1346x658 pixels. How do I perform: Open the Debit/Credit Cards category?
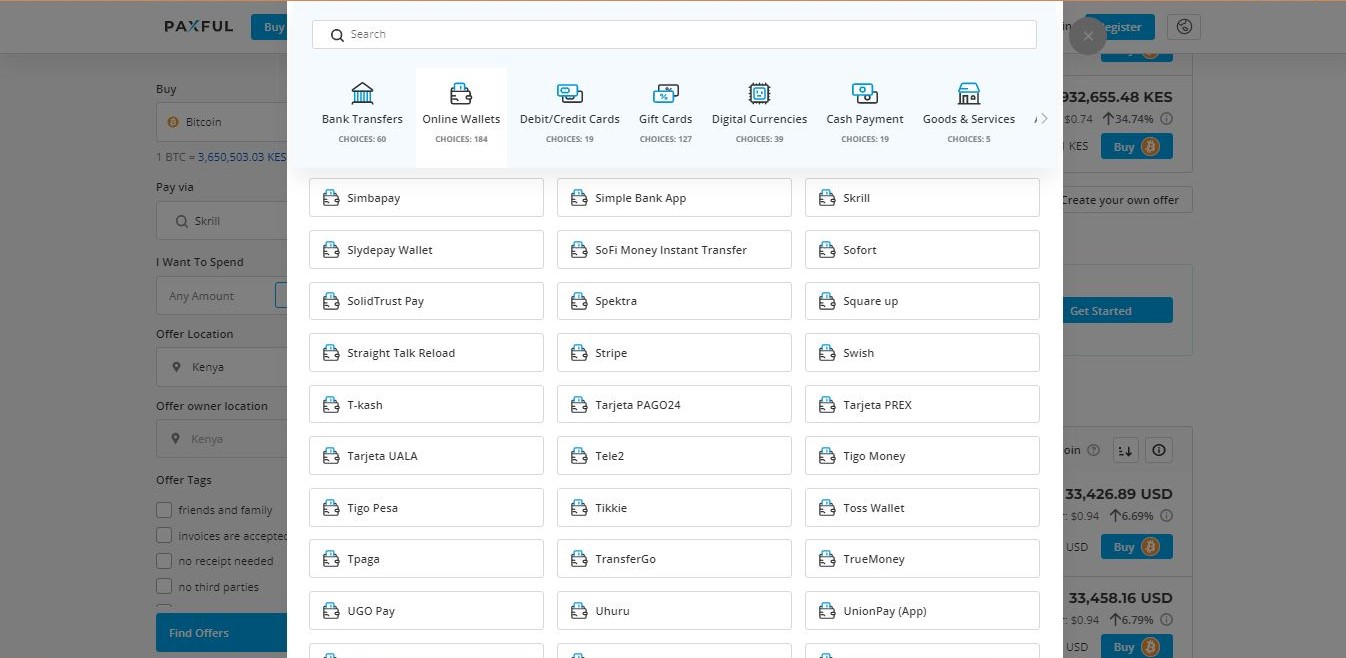pyautogui.click(x=570, y=116)
